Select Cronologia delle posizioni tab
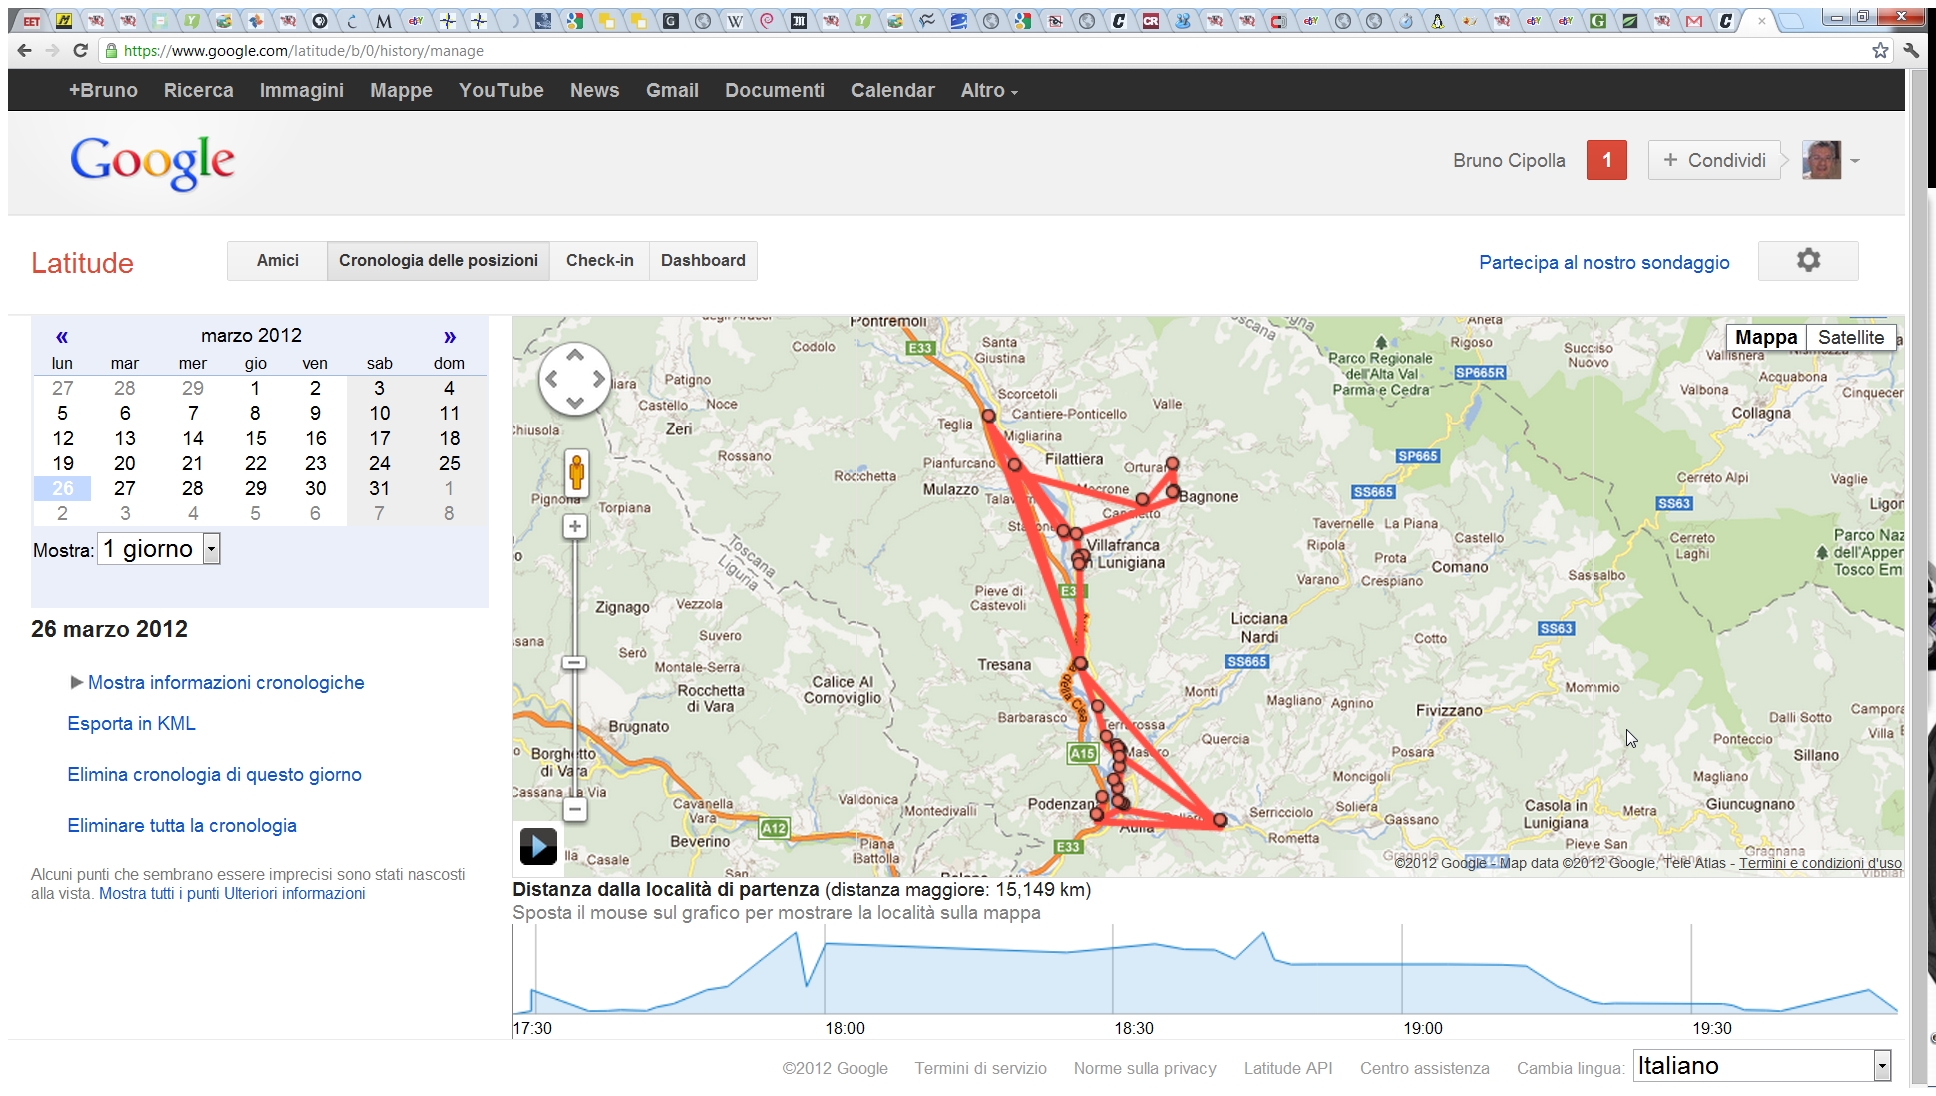1936x1096 pixels. click(x=438, y=261)
